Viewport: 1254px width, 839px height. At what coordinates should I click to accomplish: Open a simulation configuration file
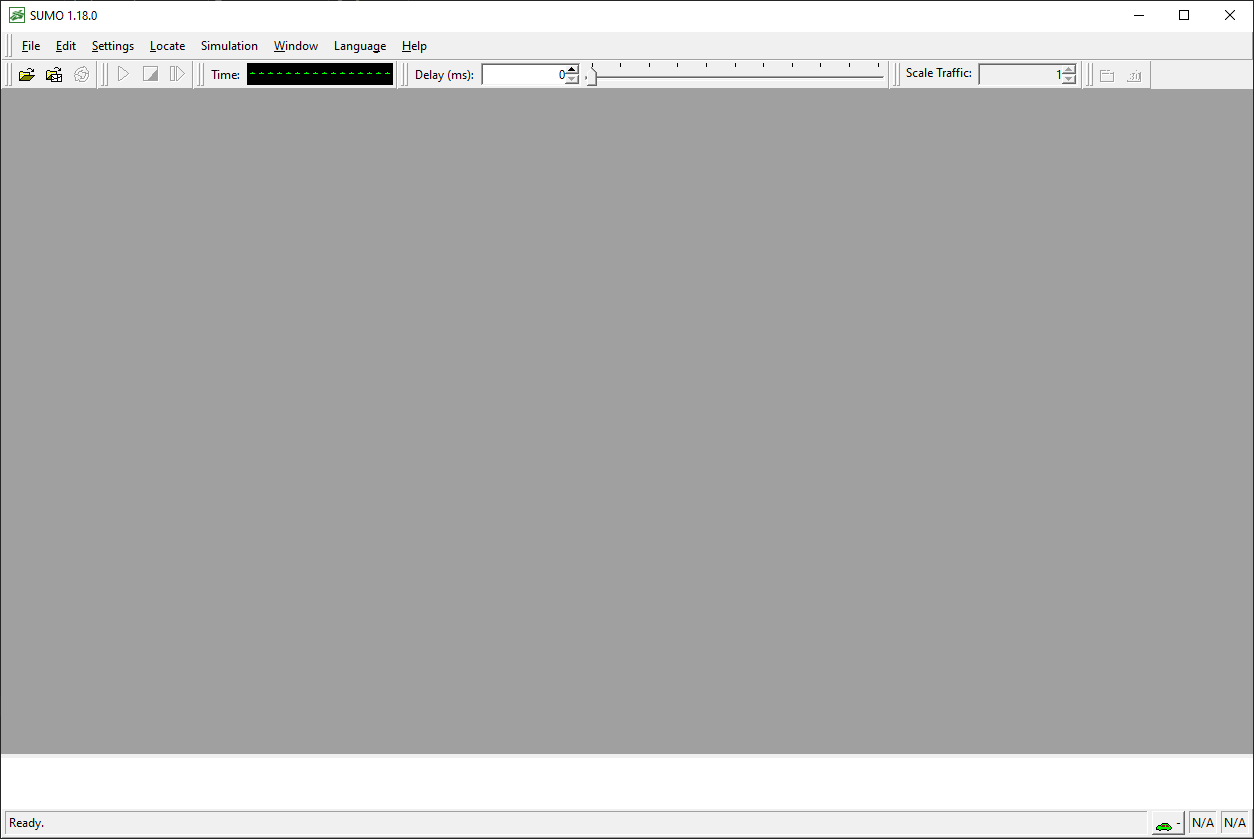click(x=27, y=74)
